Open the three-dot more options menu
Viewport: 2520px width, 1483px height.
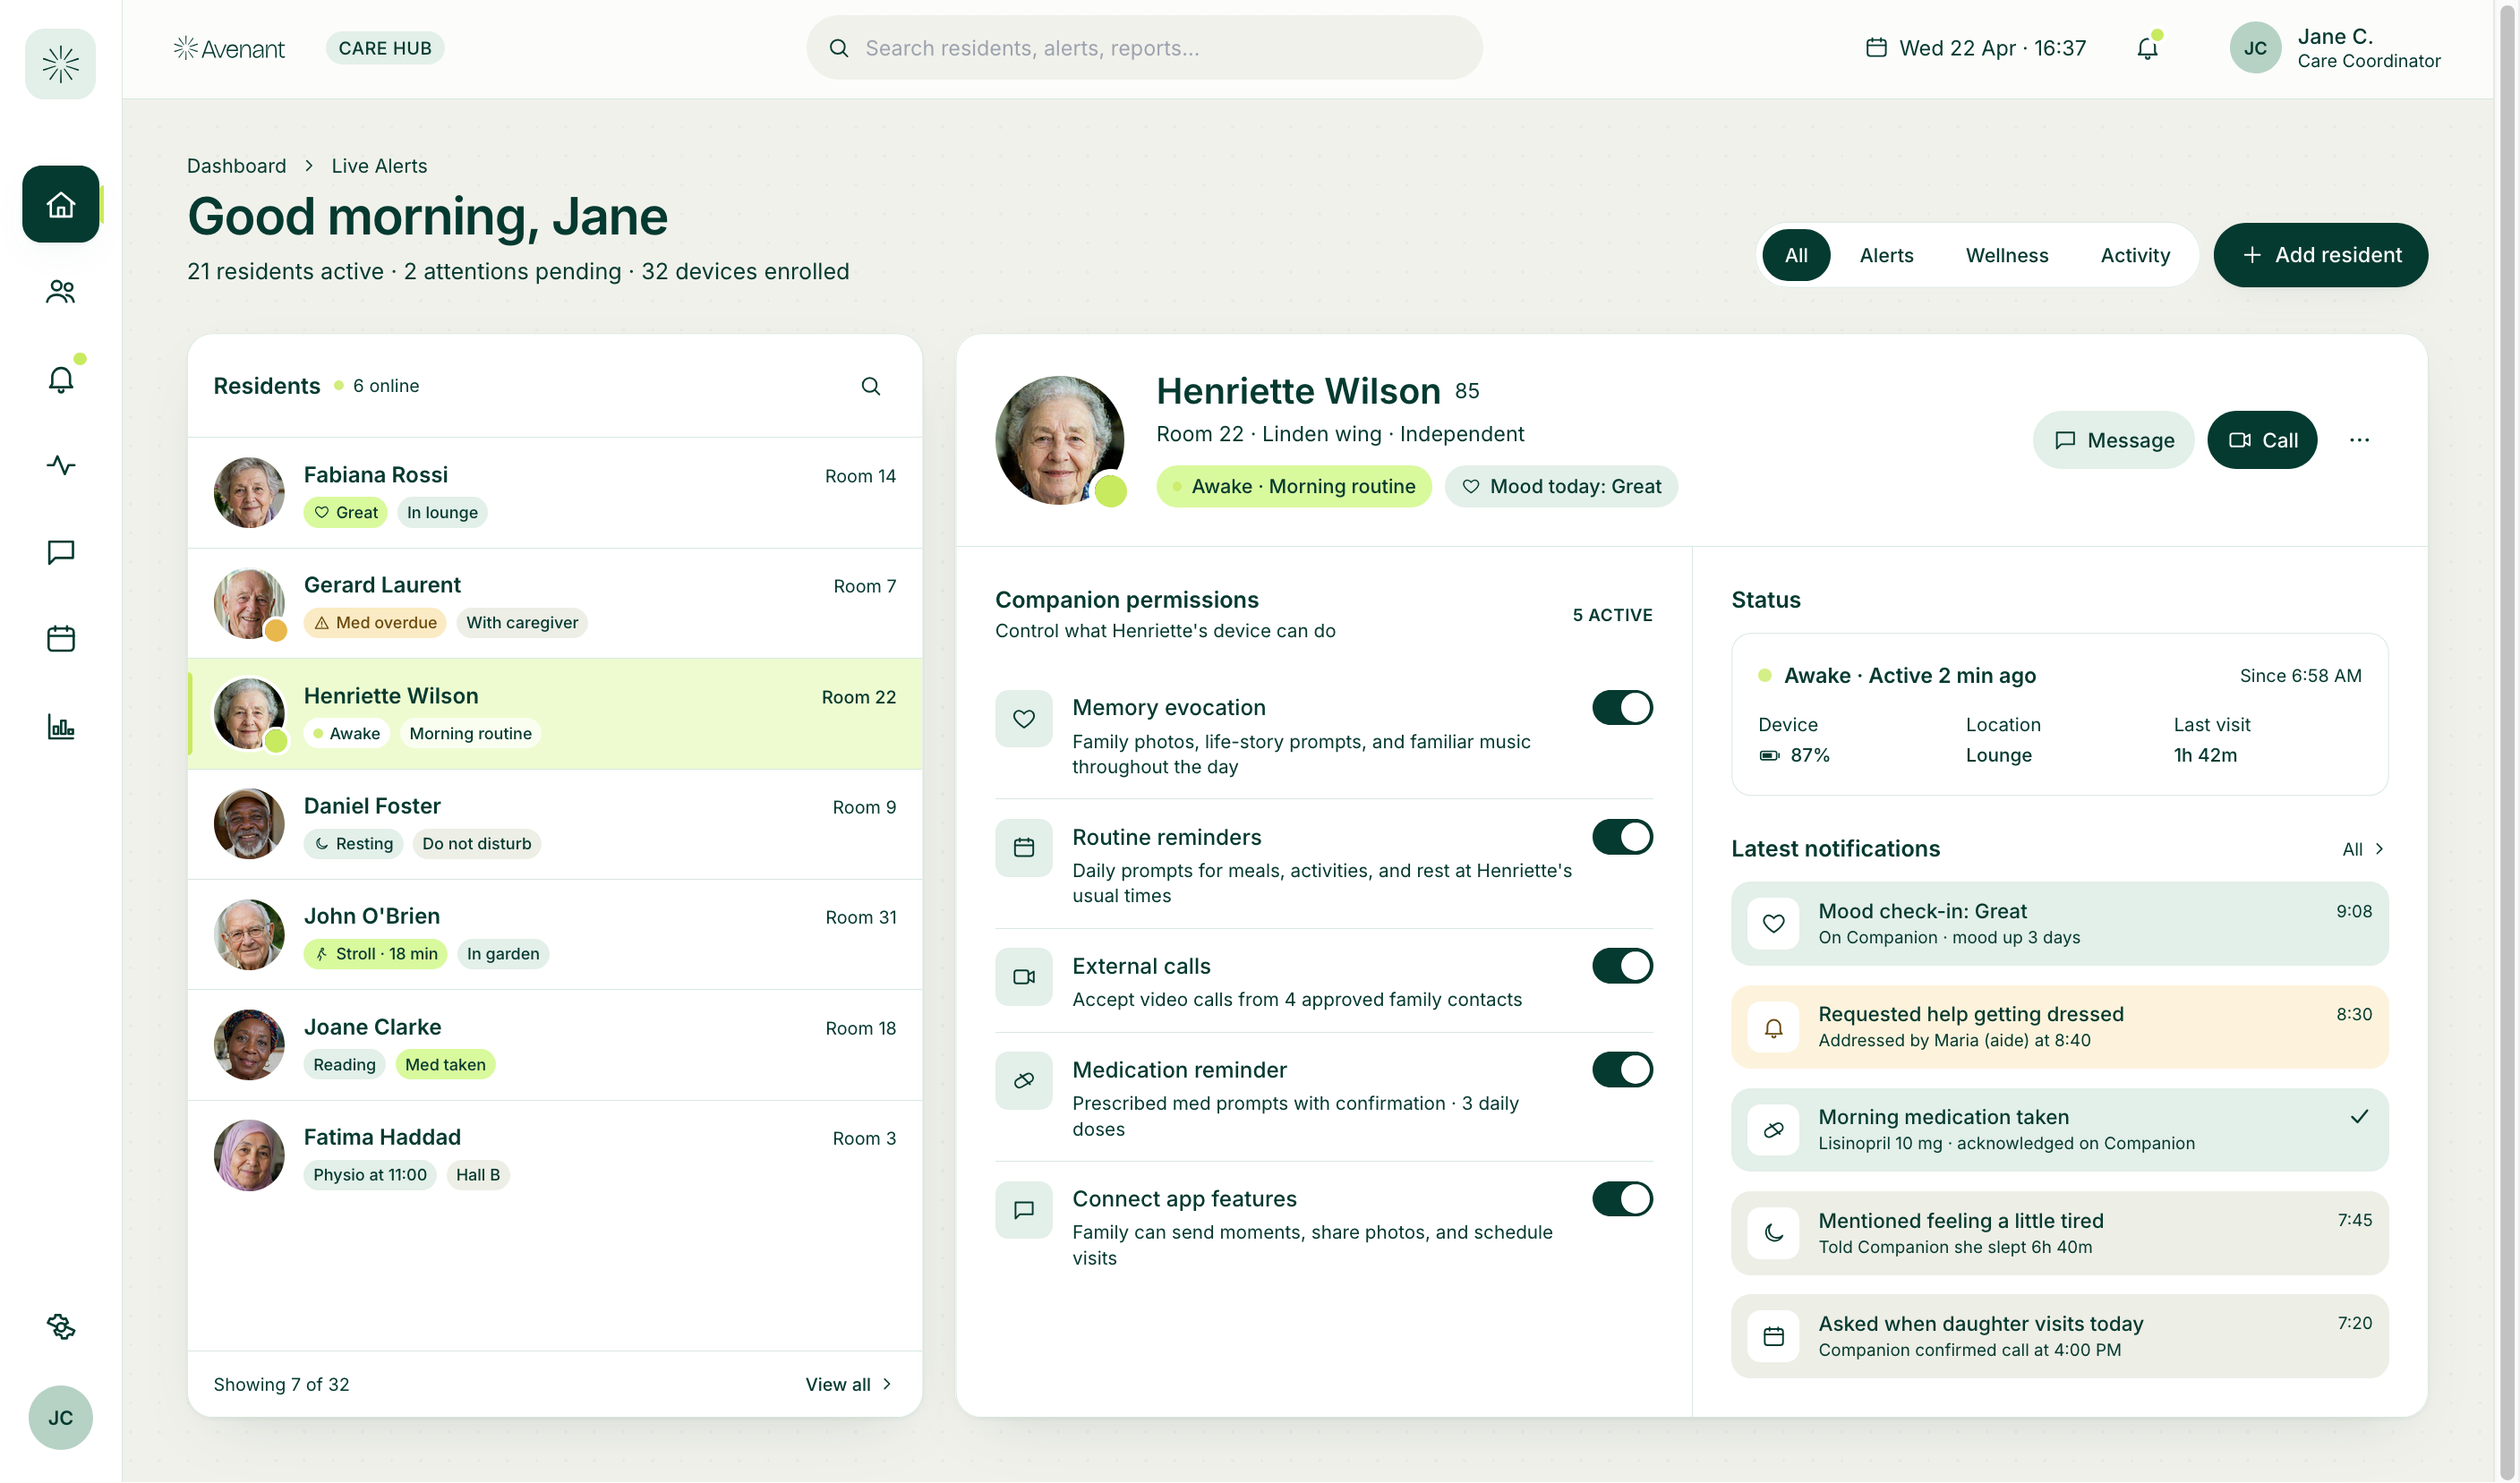coord(2359,440)
